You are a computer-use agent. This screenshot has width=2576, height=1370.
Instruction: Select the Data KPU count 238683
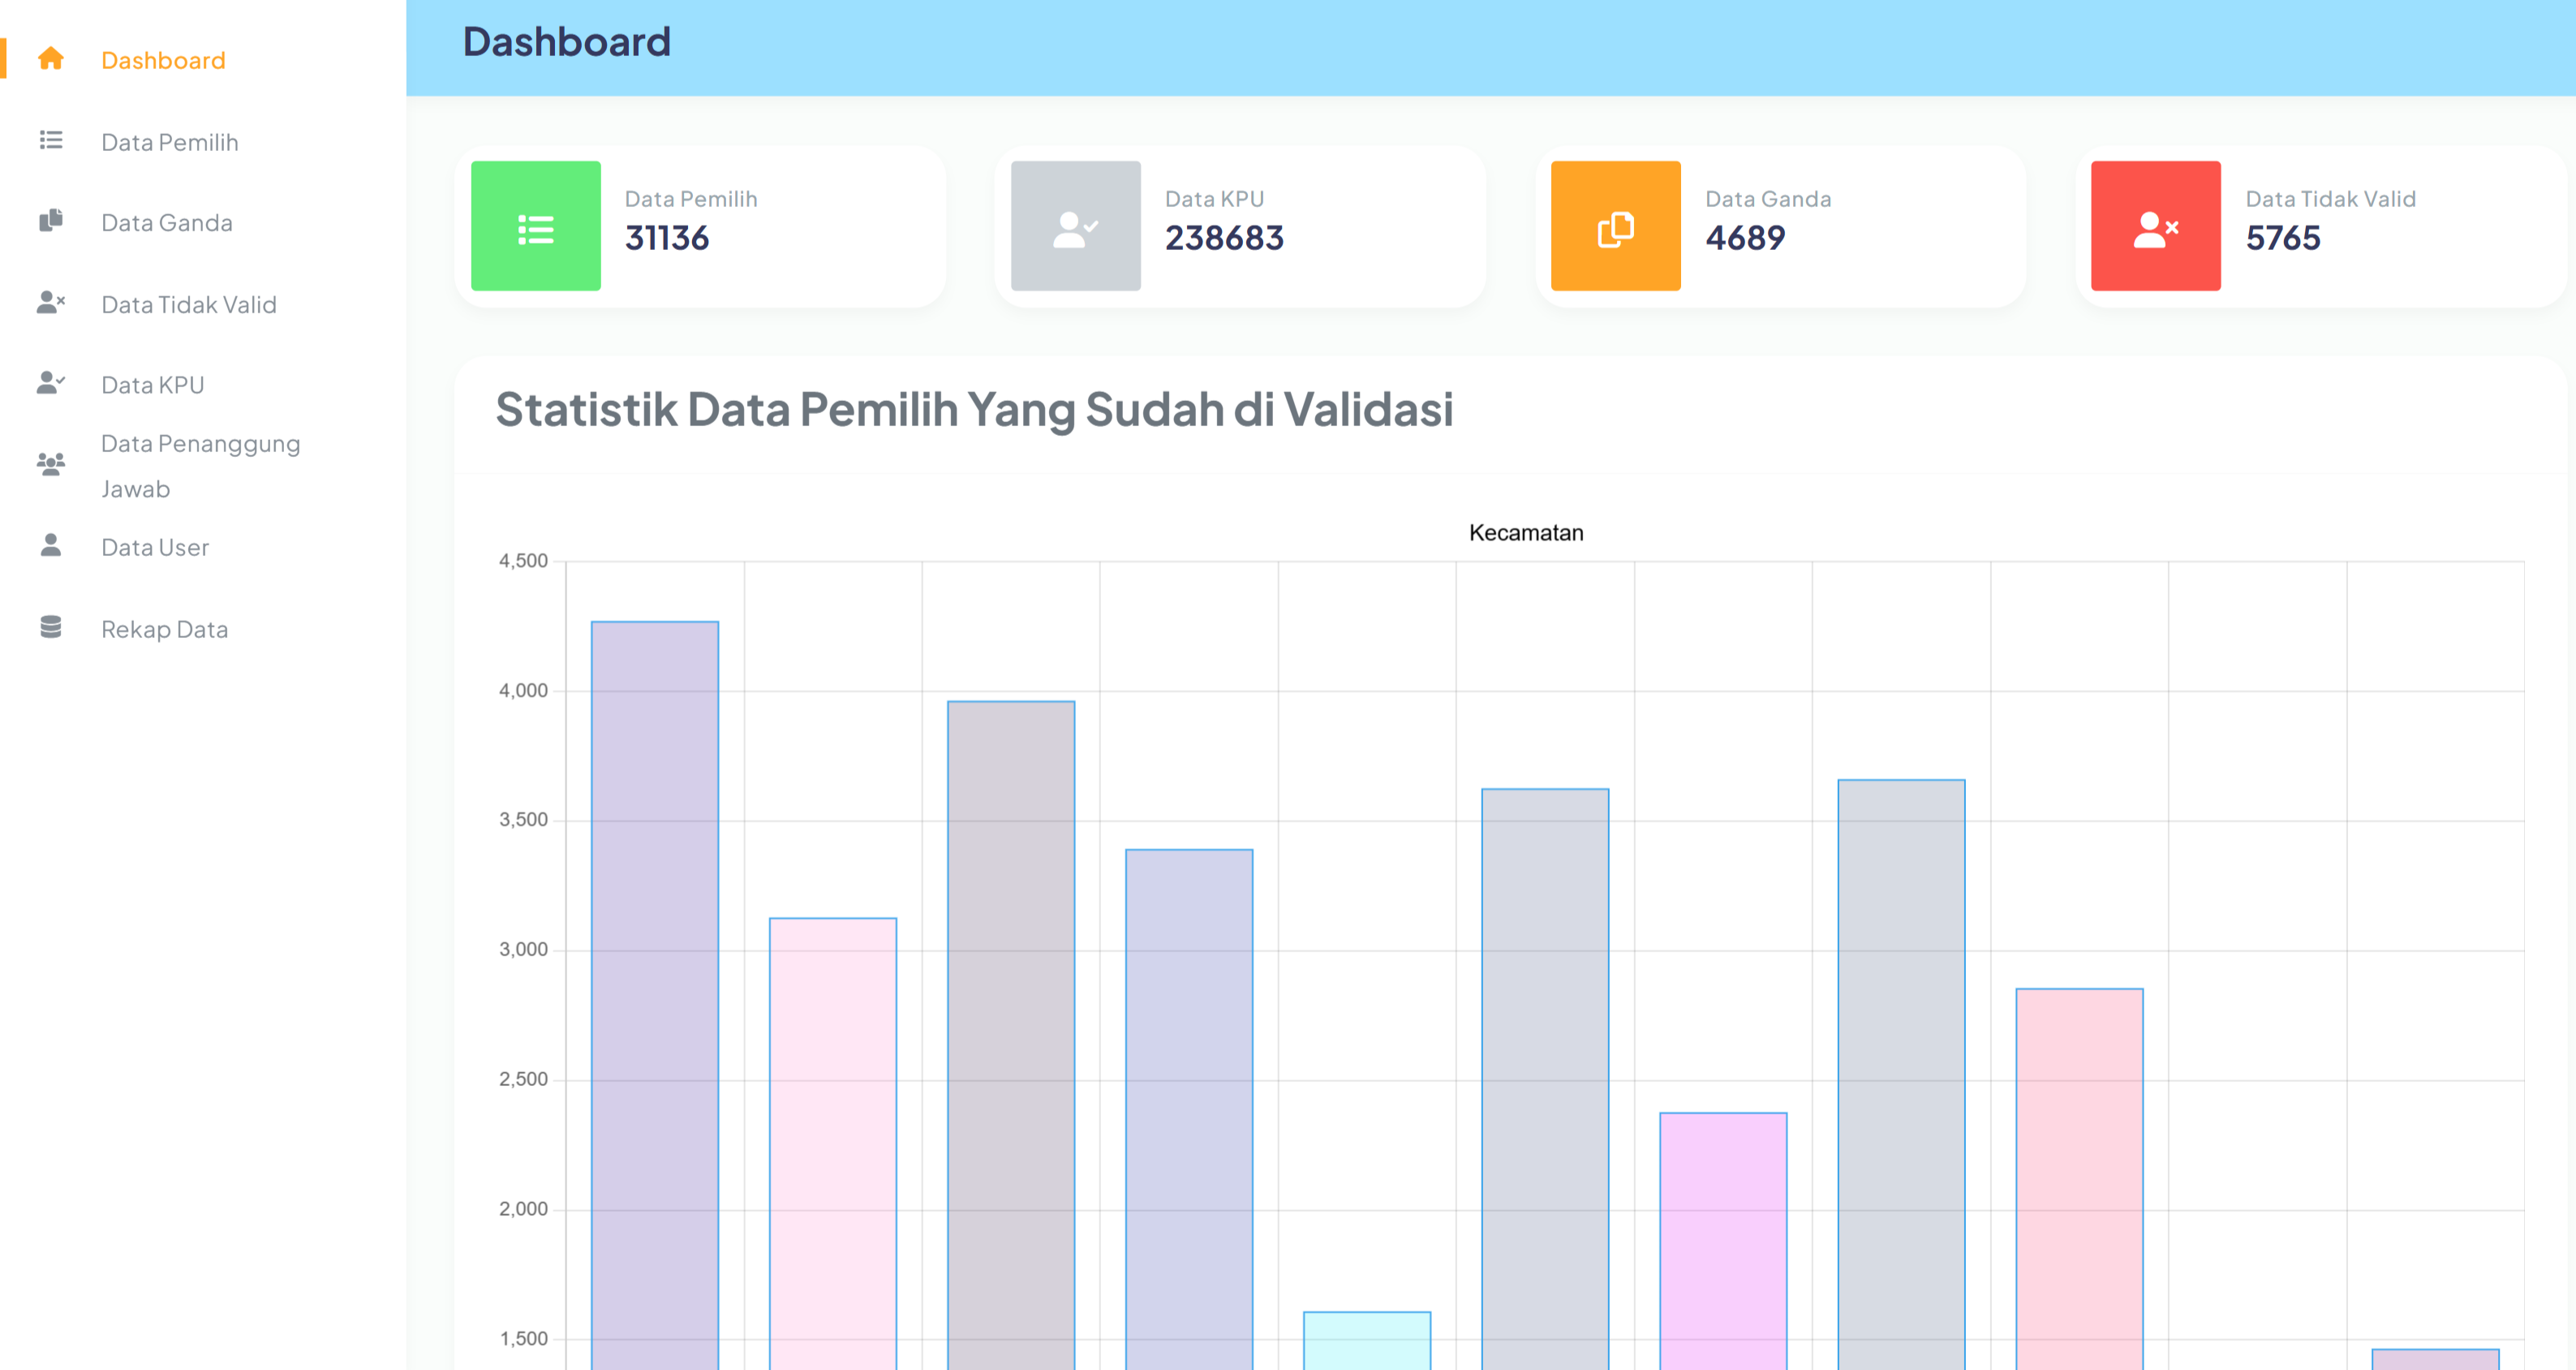(x=1224, y=238)
